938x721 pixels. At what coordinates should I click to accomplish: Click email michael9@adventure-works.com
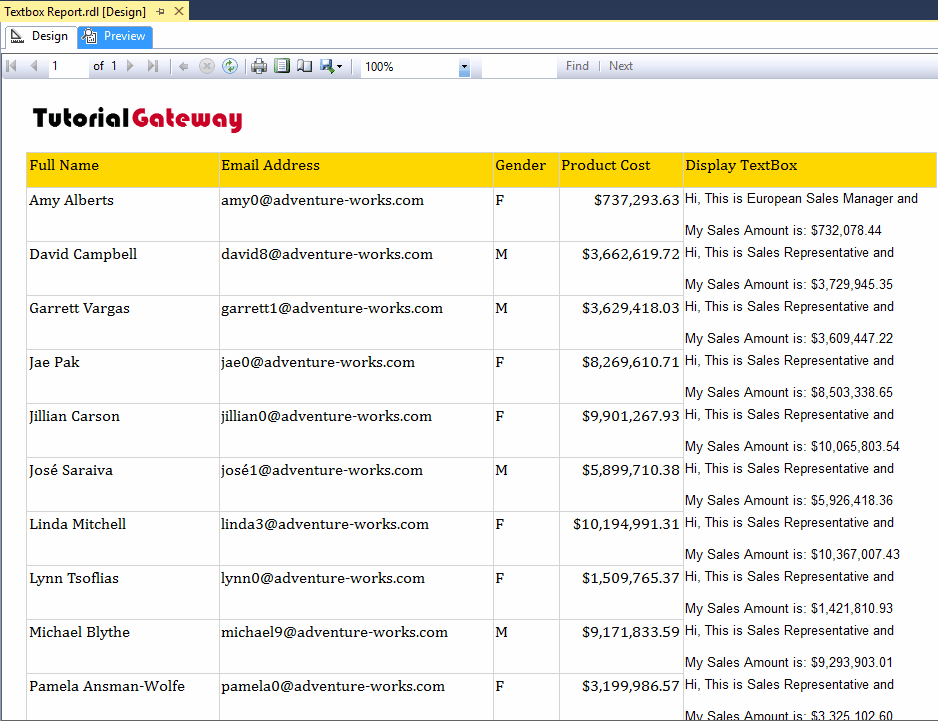click(x=334, y=632)
